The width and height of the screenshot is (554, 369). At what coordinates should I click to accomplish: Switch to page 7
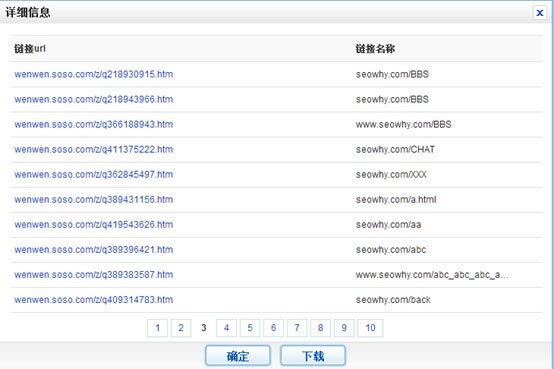click(297, 328)
